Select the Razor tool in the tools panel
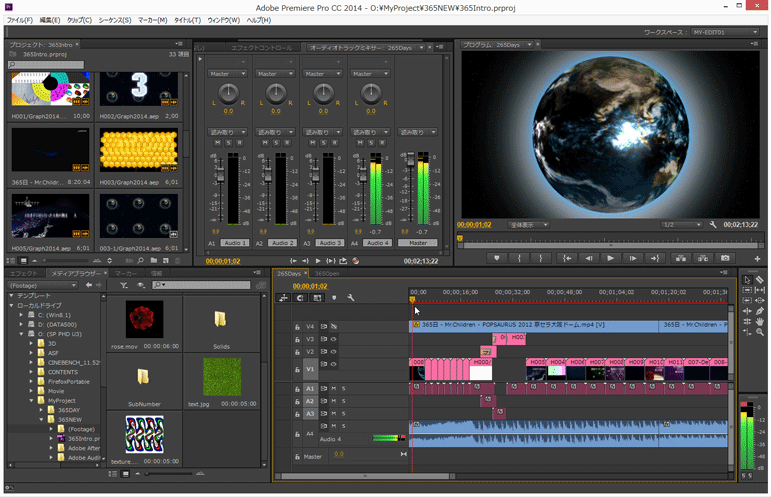Image resolution: width=771 pixels, height=497 pixels. (760, 280)
